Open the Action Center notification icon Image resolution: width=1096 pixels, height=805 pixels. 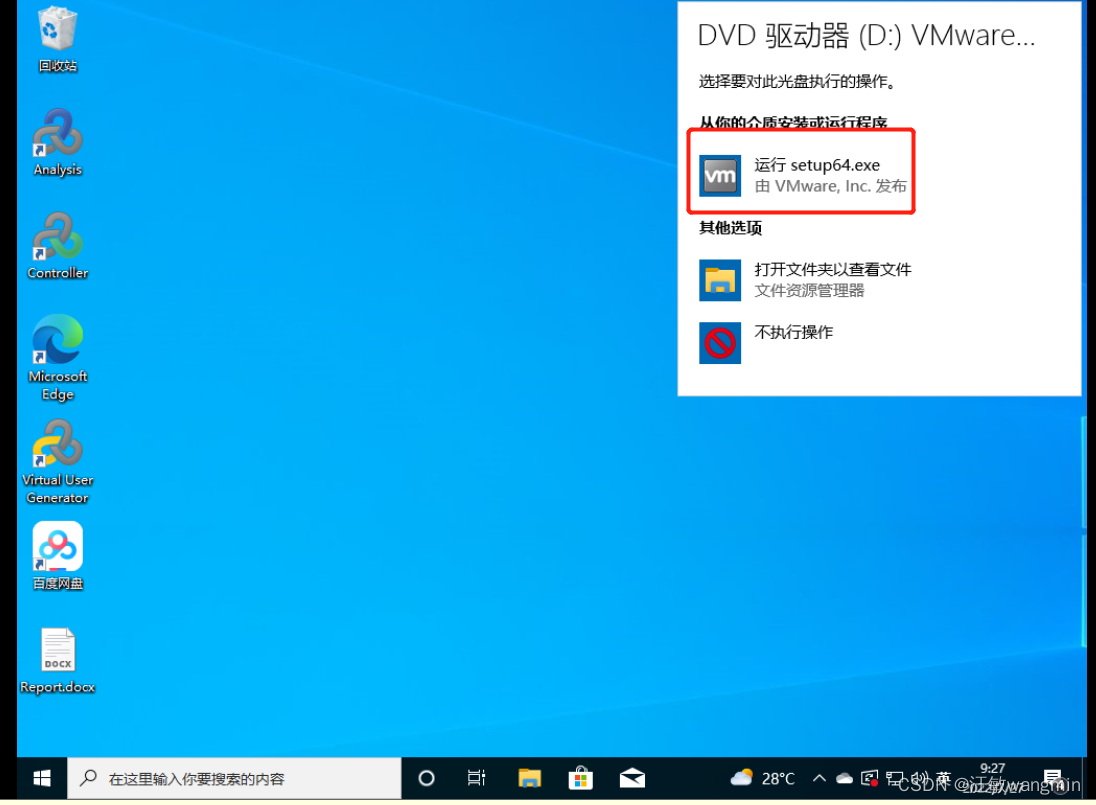[1053, 778]
